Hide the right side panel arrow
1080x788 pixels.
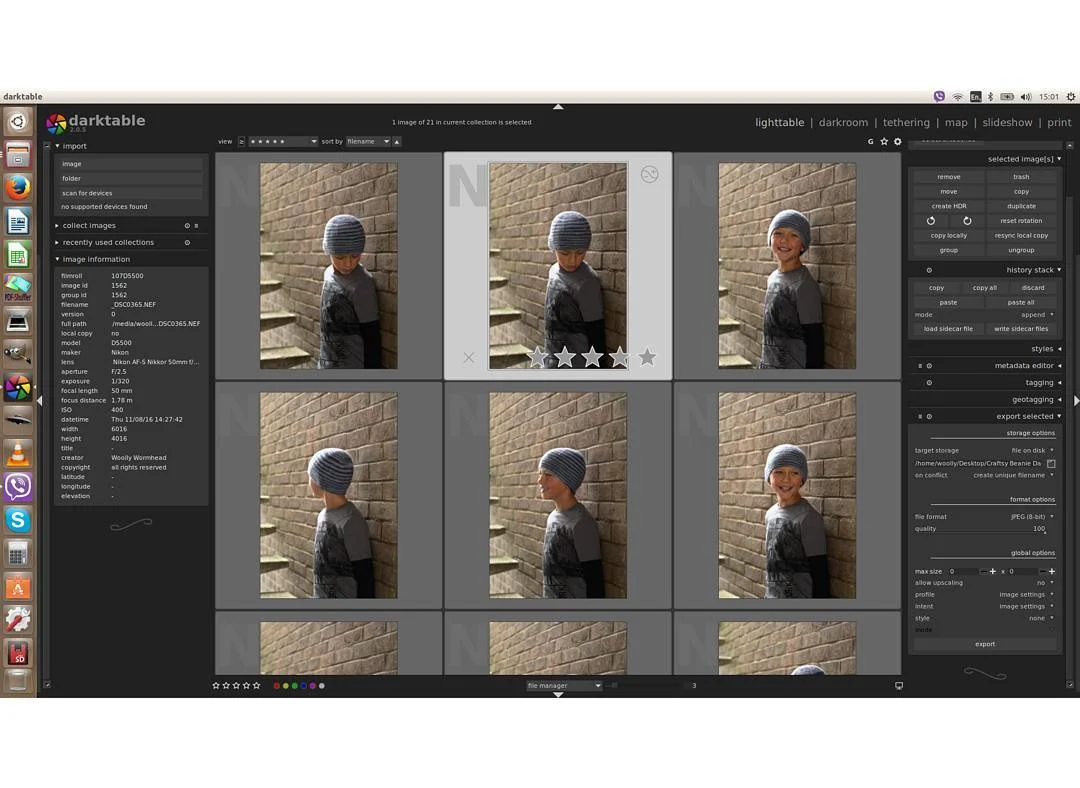[1076, 400]
